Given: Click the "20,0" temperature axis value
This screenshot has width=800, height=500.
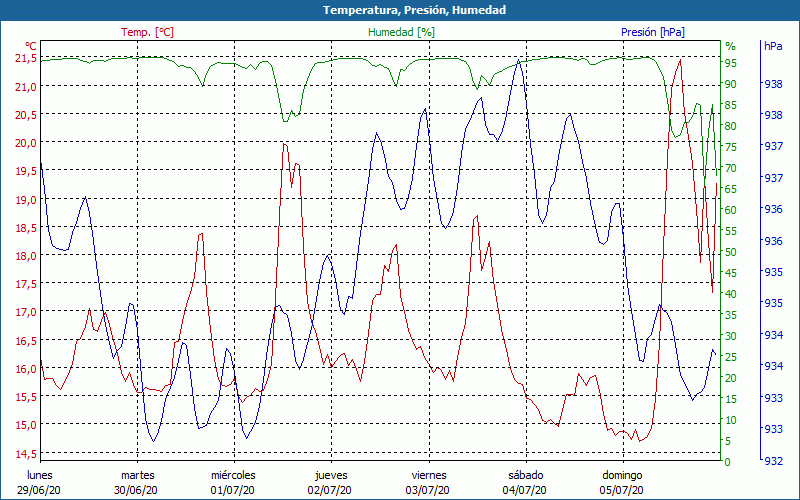Looking at the screenshot, I should 26,143.
